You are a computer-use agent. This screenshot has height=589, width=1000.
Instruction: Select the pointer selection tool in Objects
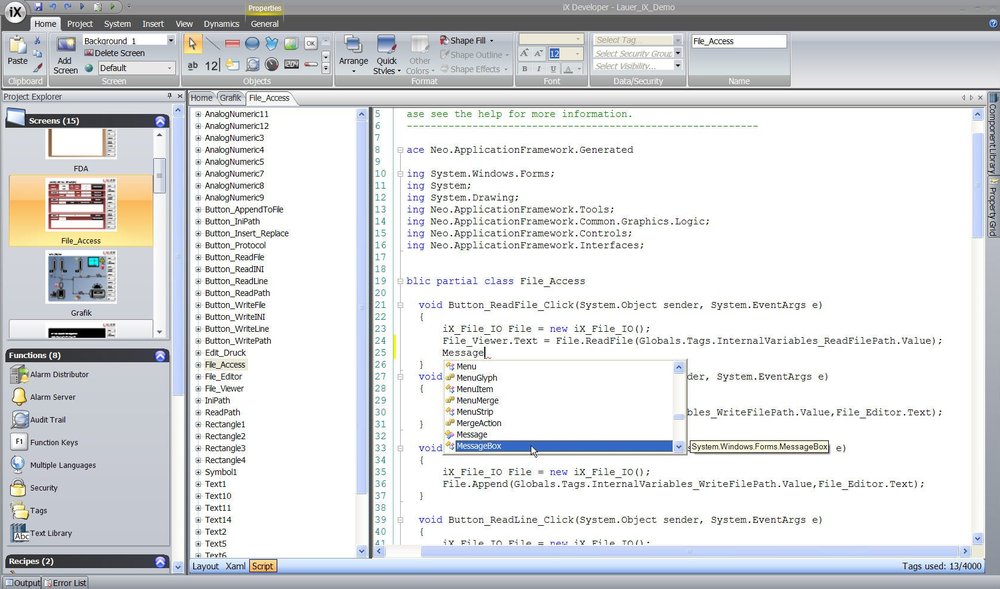point(193,43)
